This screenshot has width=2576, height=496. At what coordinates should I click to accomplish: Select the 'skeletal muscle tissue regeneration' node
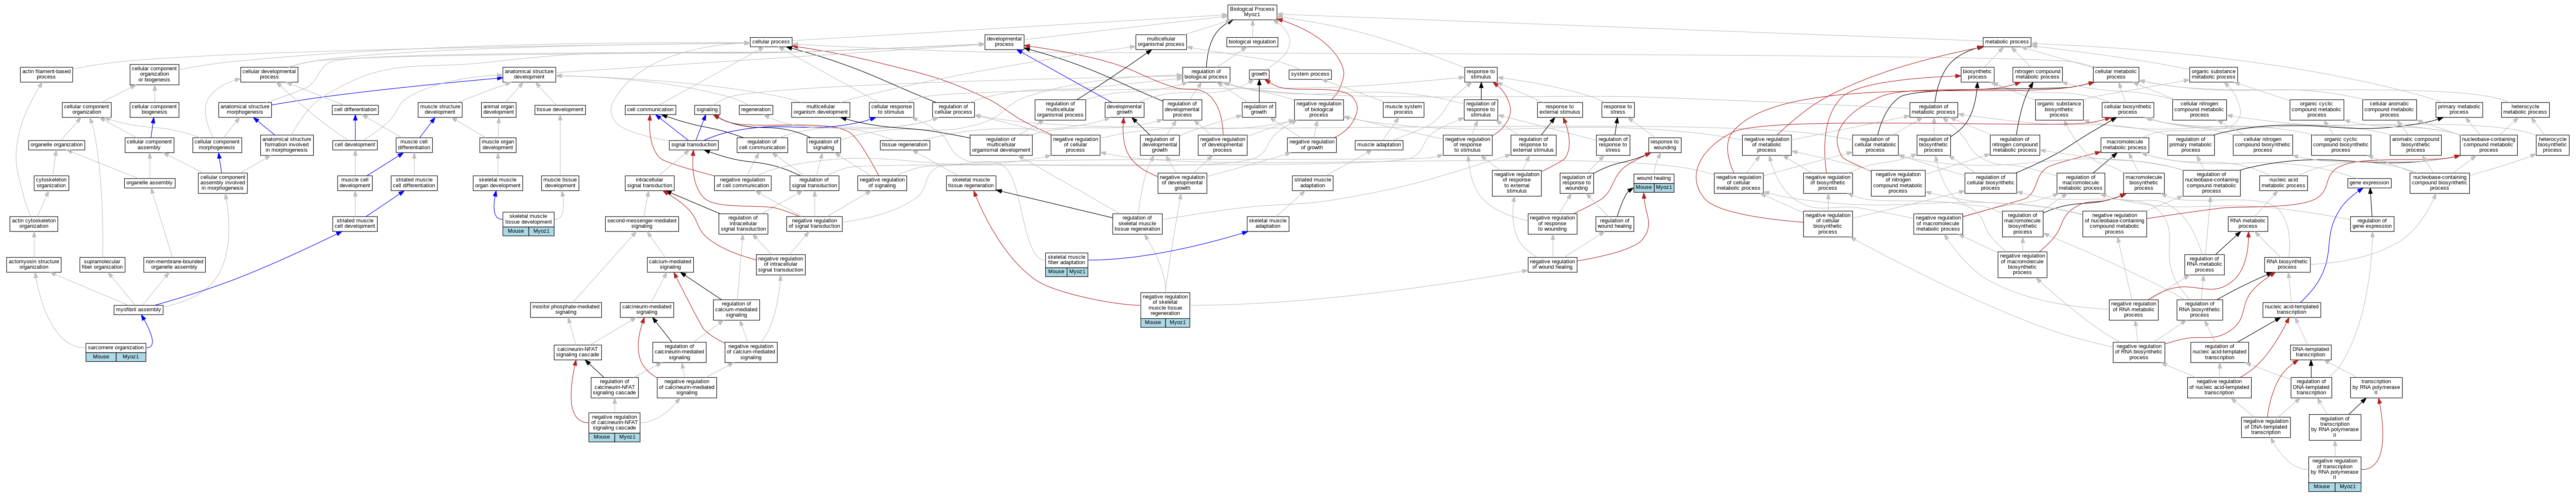click(971, 183)
